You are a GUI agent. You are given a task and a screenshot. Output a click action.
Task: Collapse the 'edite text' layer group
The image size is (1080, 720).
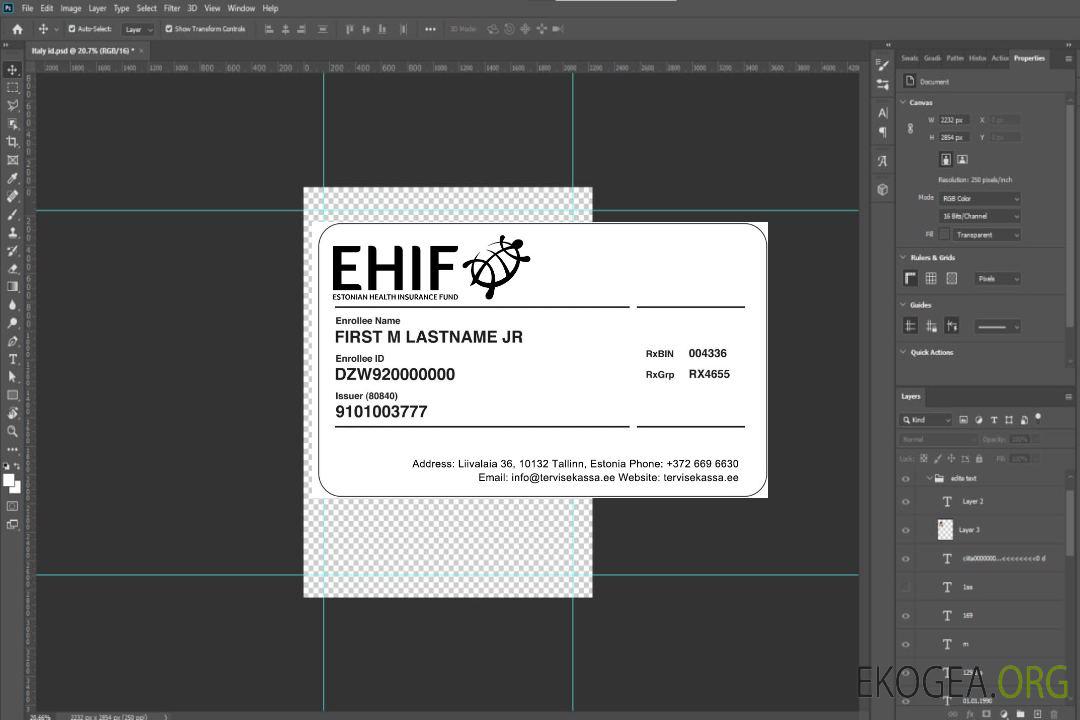point(928,478)
